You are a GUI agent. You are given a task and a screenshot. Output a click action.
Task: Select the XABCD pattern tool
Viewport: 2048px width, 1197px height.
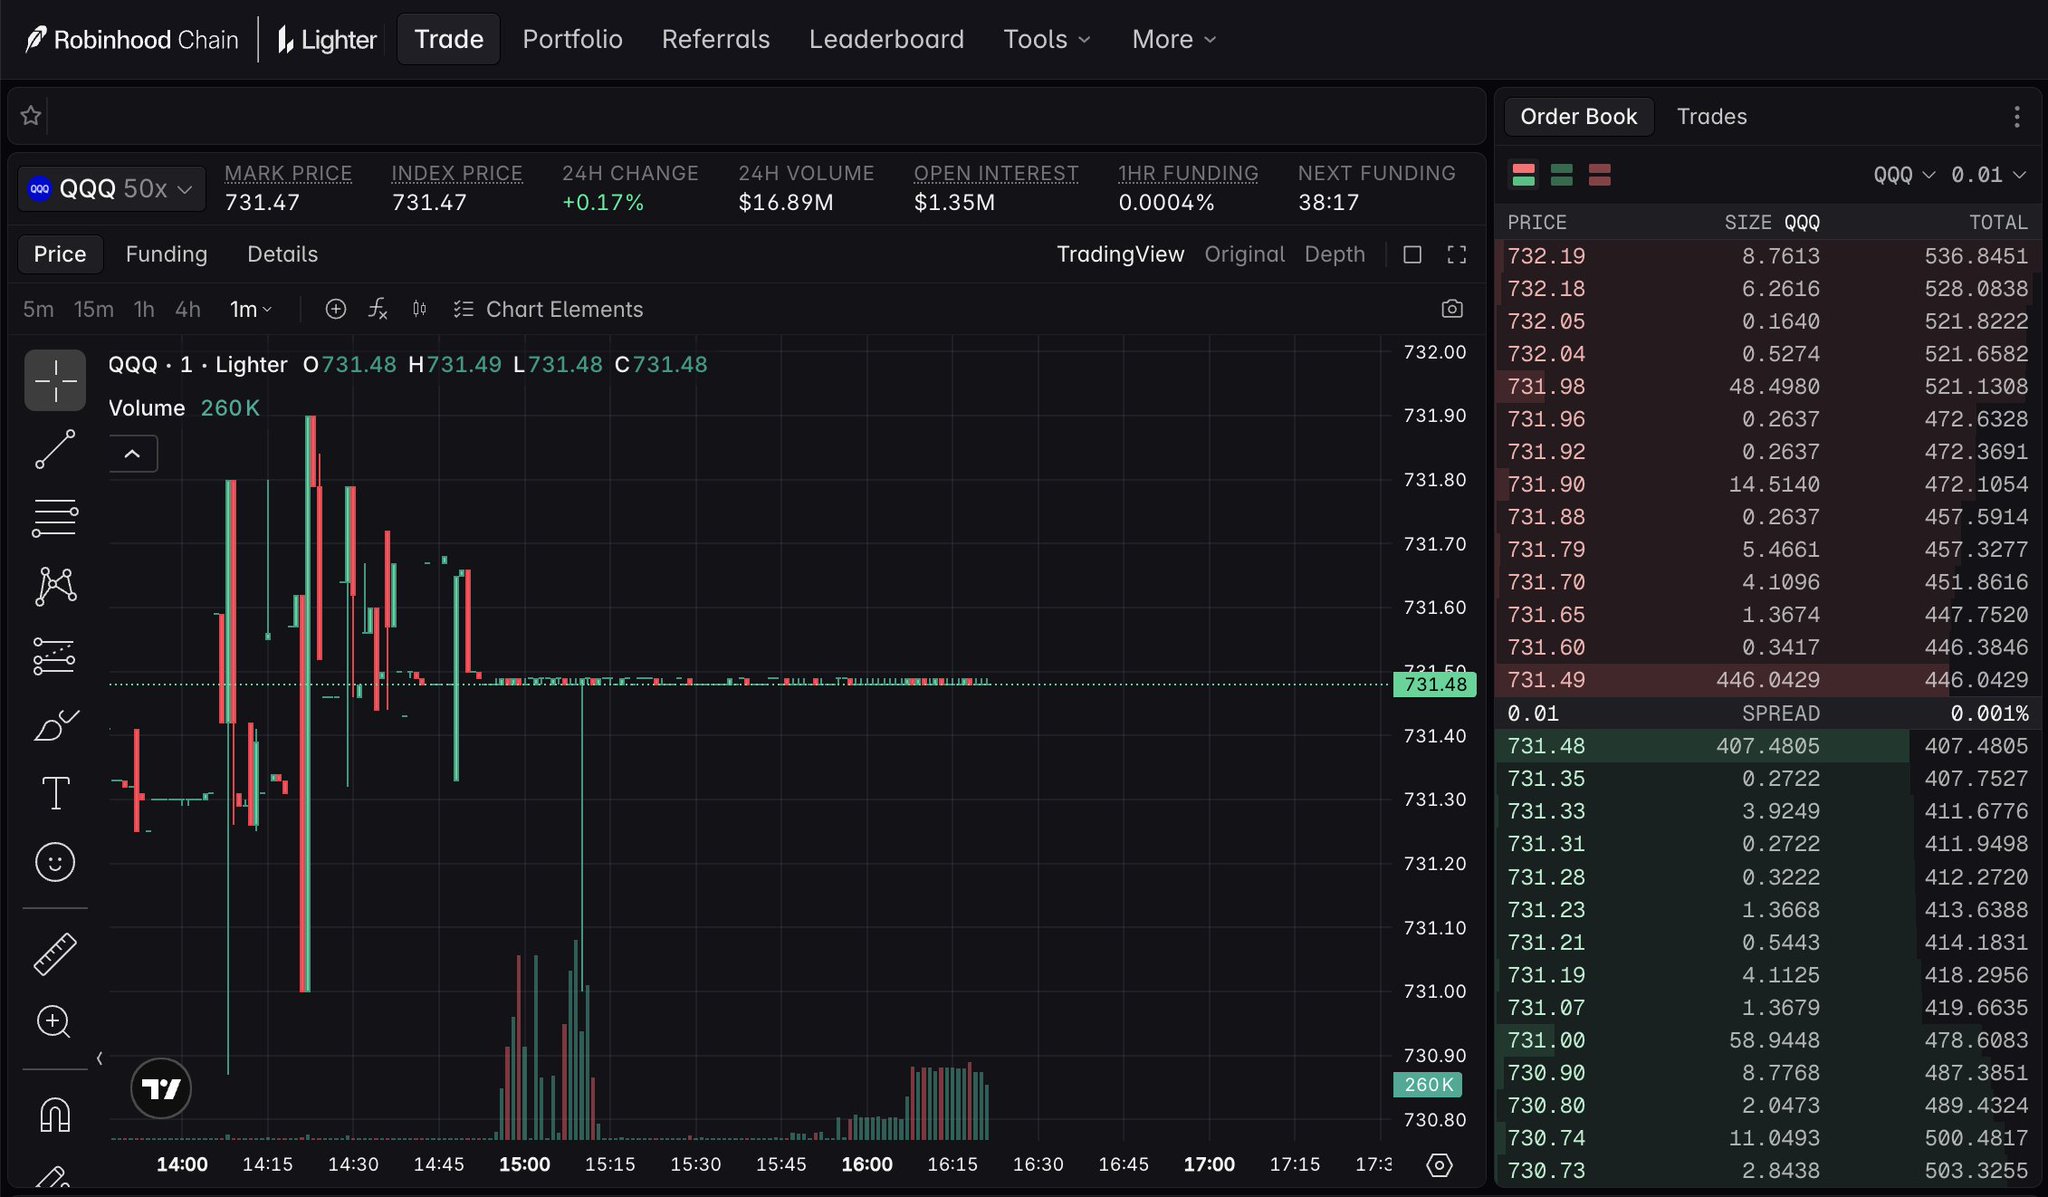55,586
